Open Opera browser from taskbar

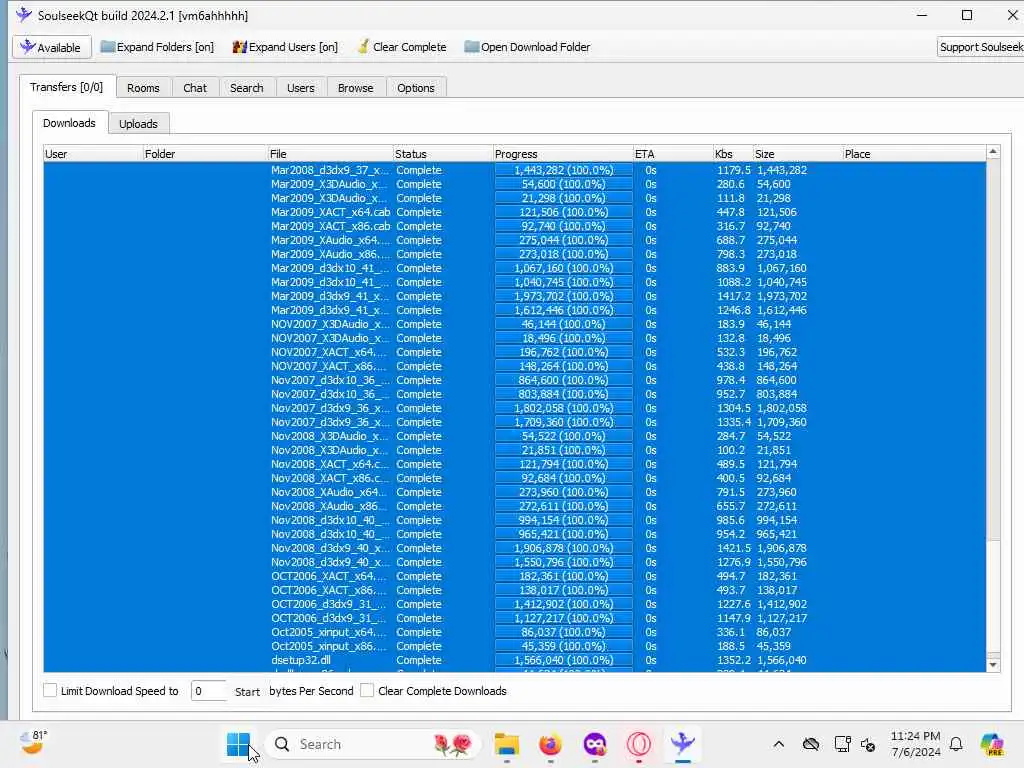point(639,744)
